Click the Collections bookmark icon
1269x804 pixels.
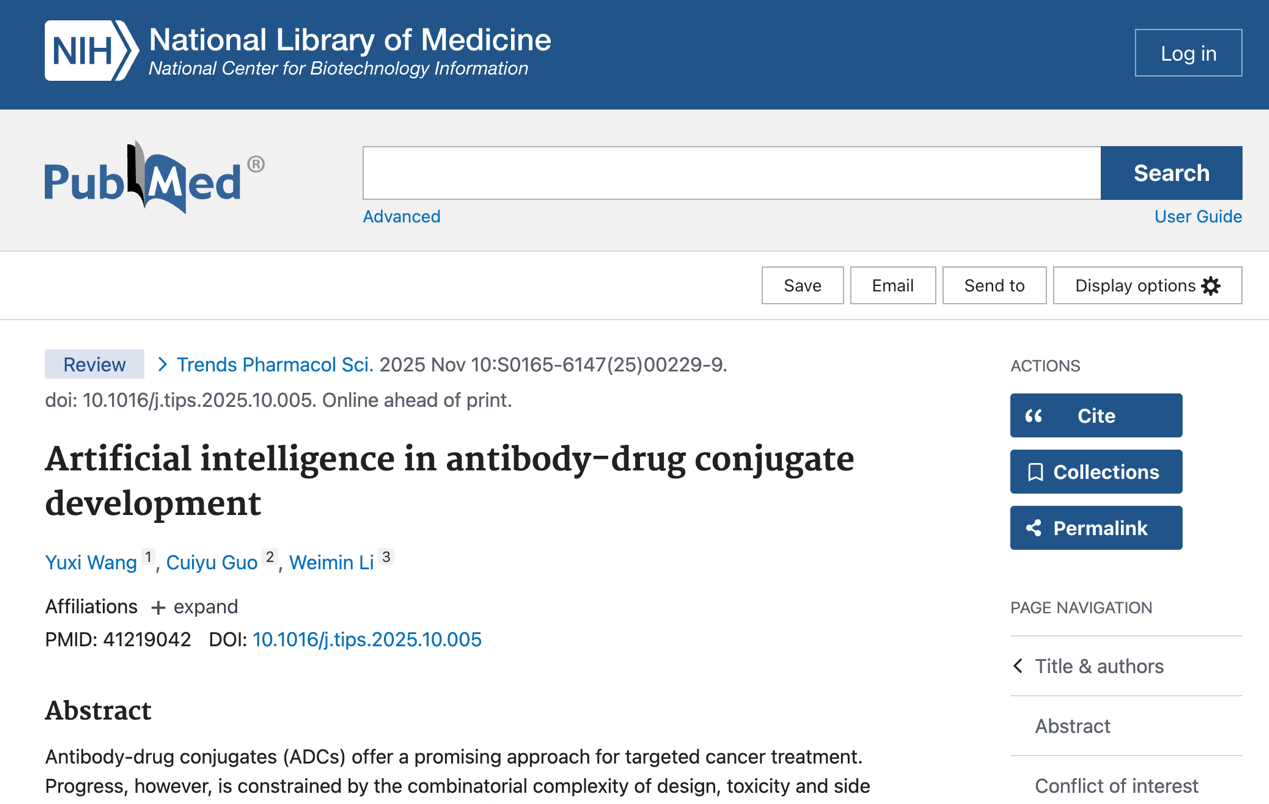[1035, 472]
